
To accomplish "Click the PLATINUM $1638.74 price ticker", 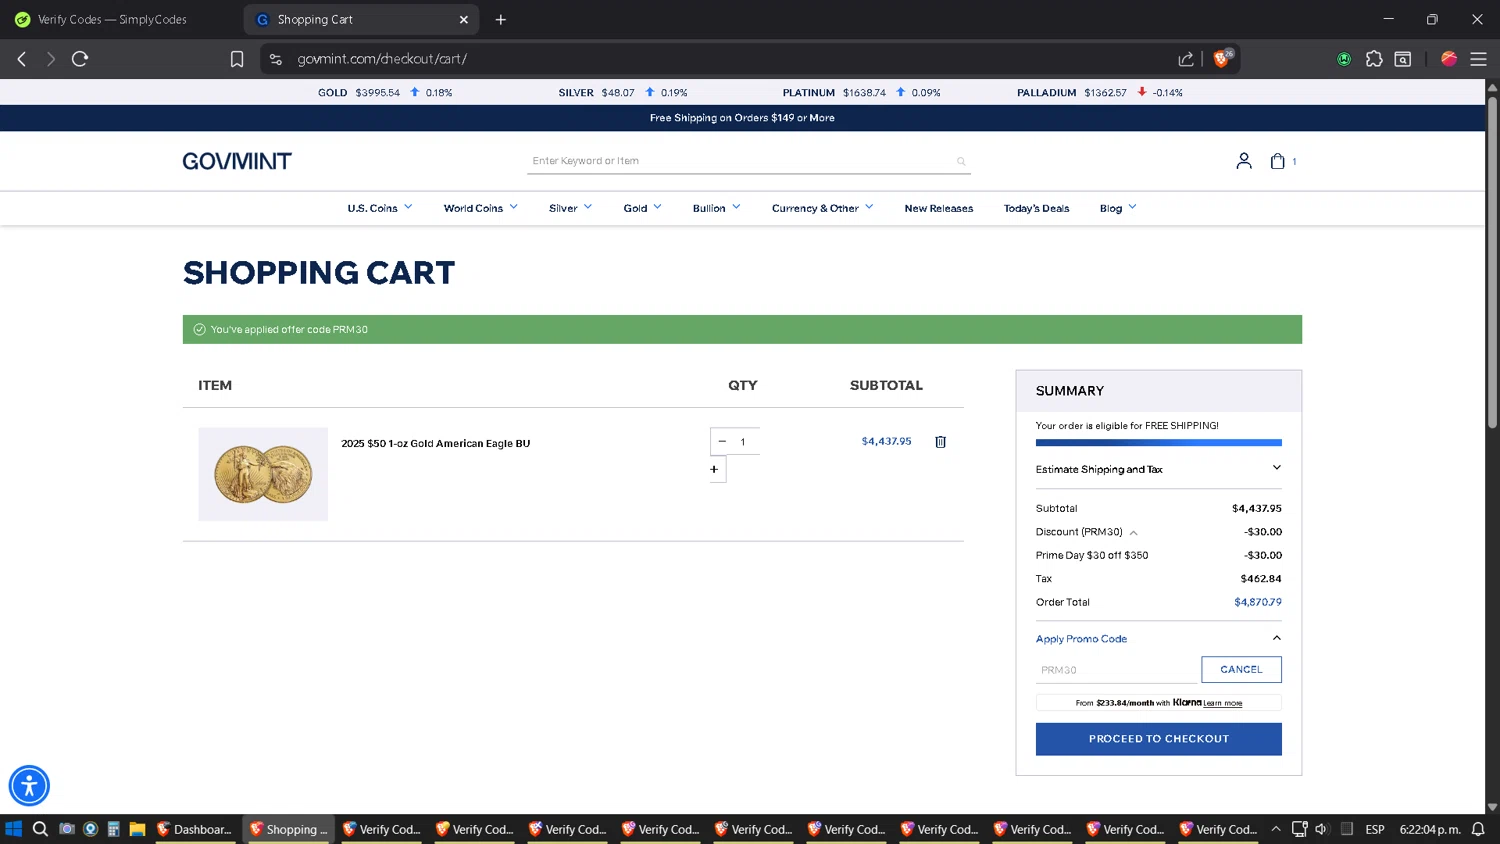I will click(x=861, y=92).
